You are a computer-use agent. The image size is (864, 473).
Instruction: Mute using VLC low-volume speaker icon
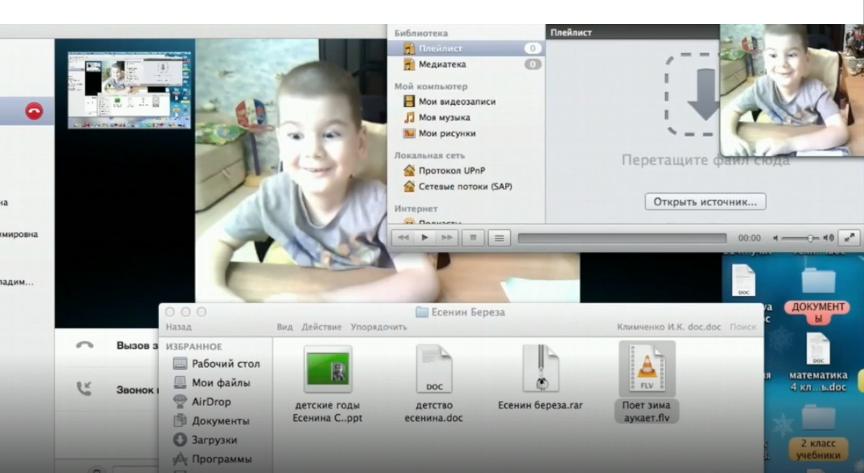point(775,238)
